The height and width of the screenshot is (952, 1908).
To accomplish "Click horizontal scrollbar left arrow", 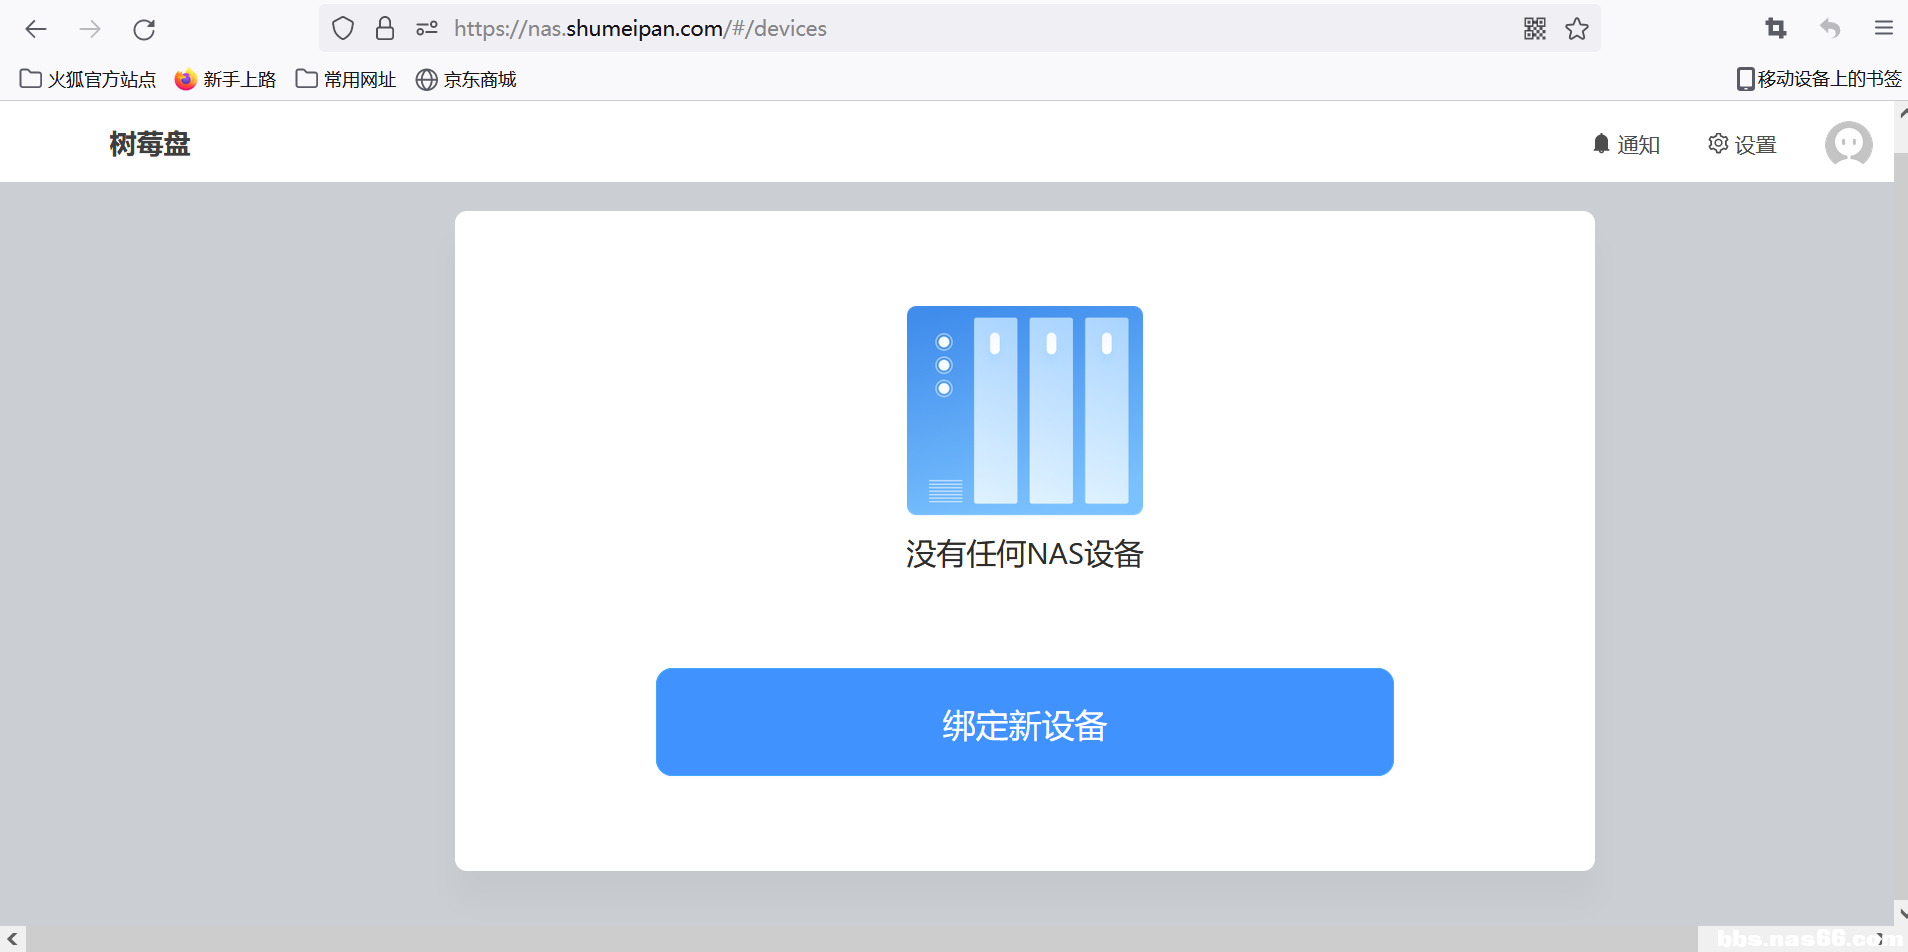I will point(12,939).
